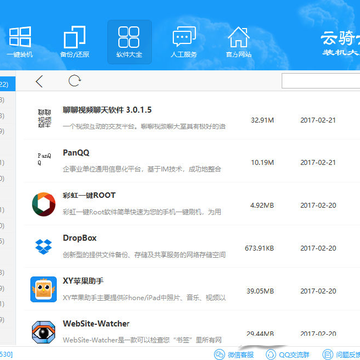
Task: Click the DropBox logo icon
Action: pyautogui.click(x=44, y=247)
